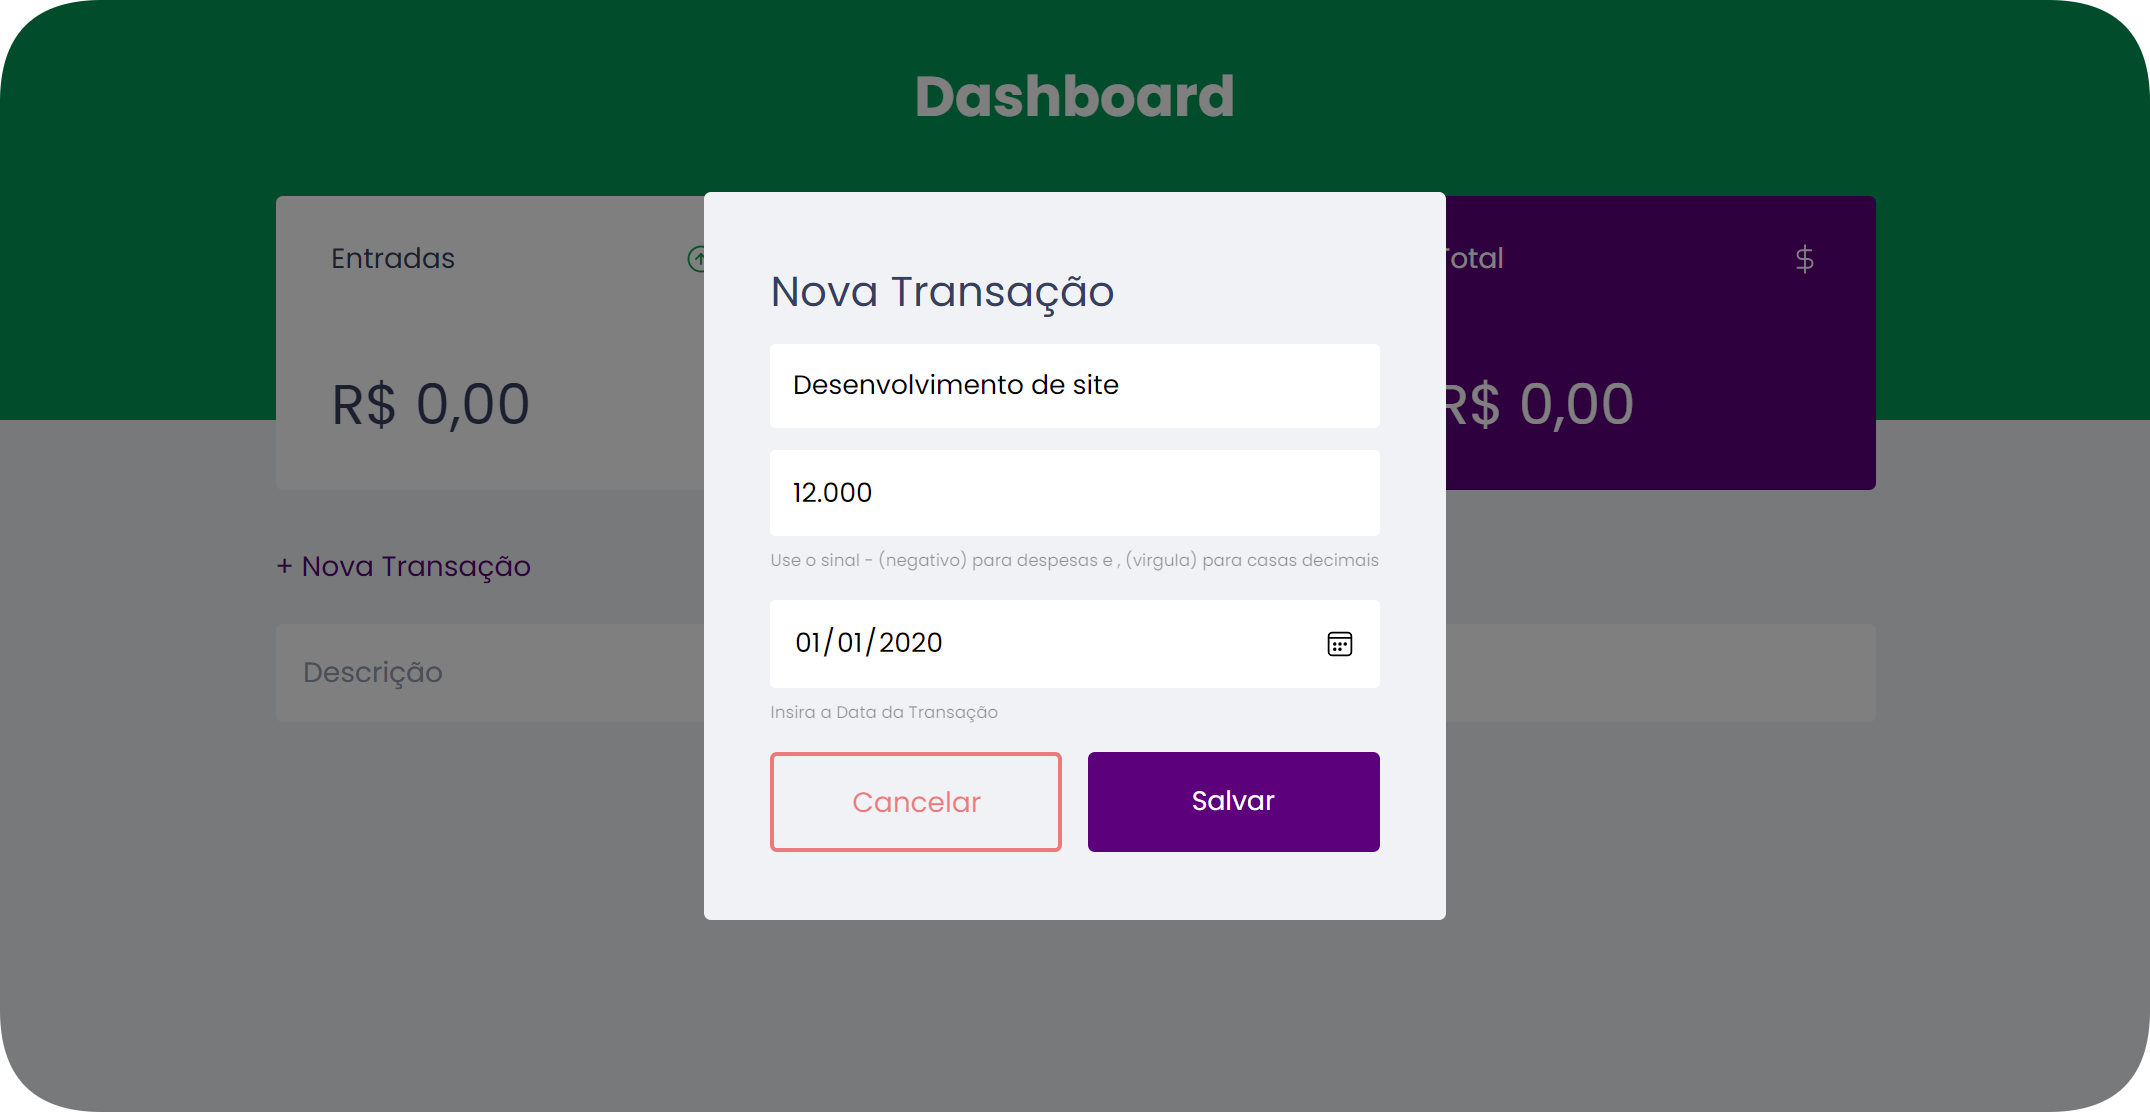Select the value field showing 12.000

[1074, 492]
